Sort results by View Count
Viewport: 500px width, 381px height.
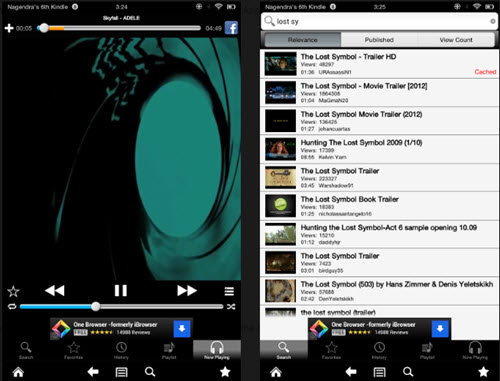pyautogui.click(x=456, y=40)
